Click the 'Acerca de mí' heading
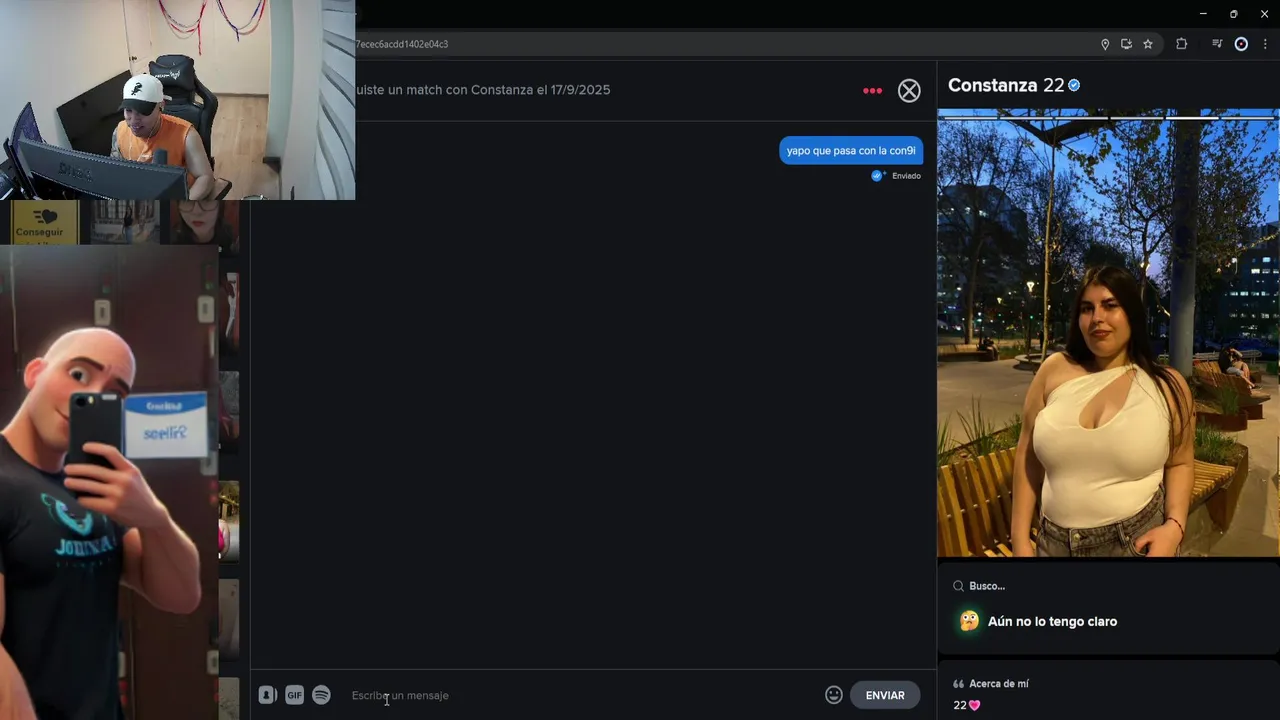The width and height of the screenshot is (1280, 720). (998, 684)
